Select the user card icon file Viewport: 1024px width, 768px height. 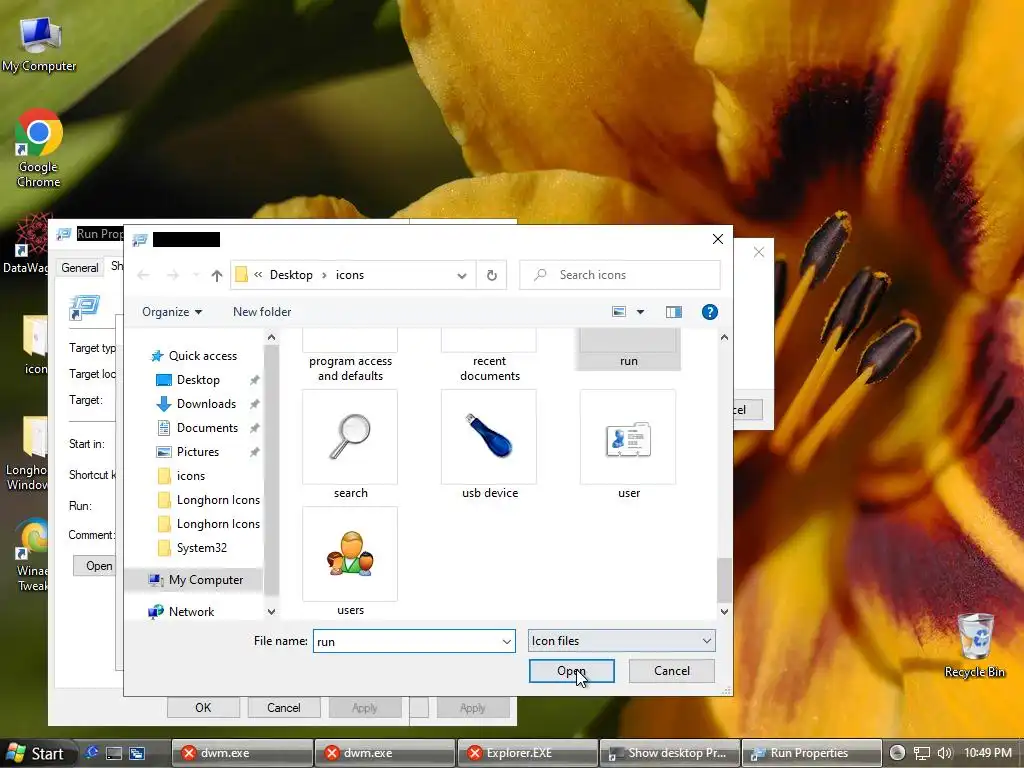(628, 445)
